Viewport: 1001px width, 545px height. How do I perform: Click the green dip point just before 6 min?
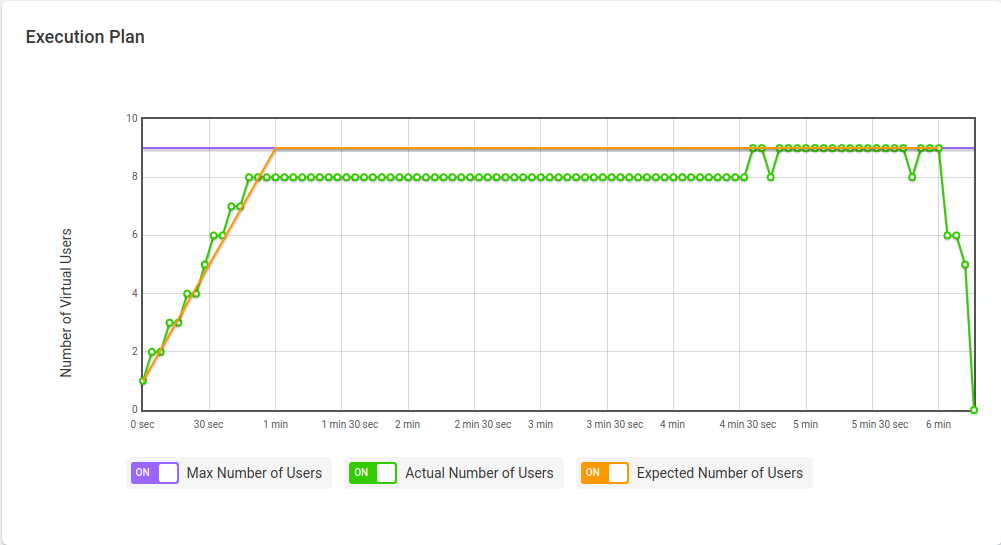912,177
